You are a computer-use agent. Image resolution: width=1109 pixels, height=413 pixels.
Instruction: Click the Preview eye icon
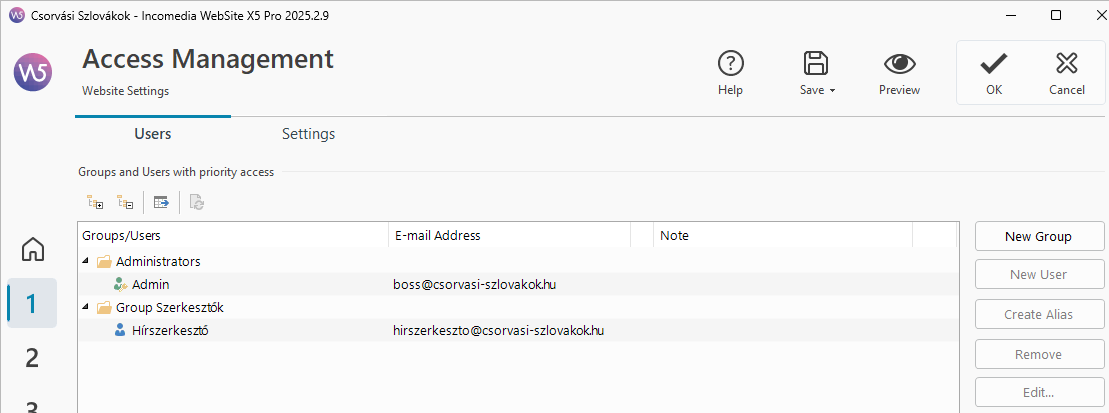pyautogui.click(x=899, y=64)
